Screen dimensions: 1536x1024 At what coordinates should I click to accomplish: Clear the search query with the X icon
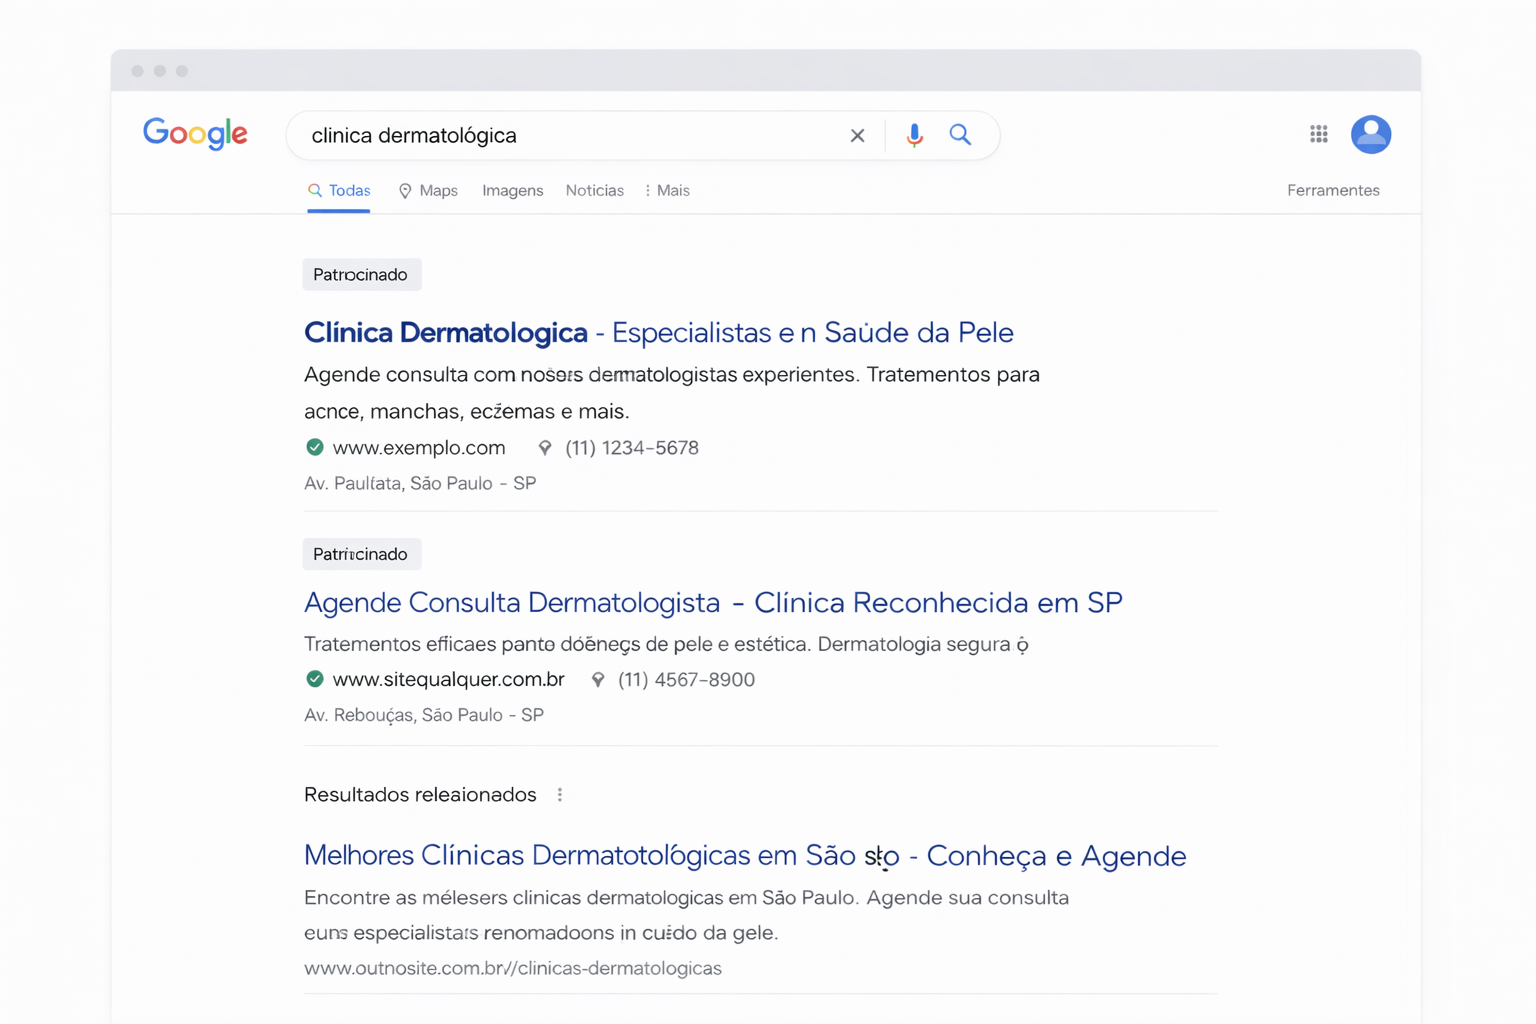[x=857, y=135]
